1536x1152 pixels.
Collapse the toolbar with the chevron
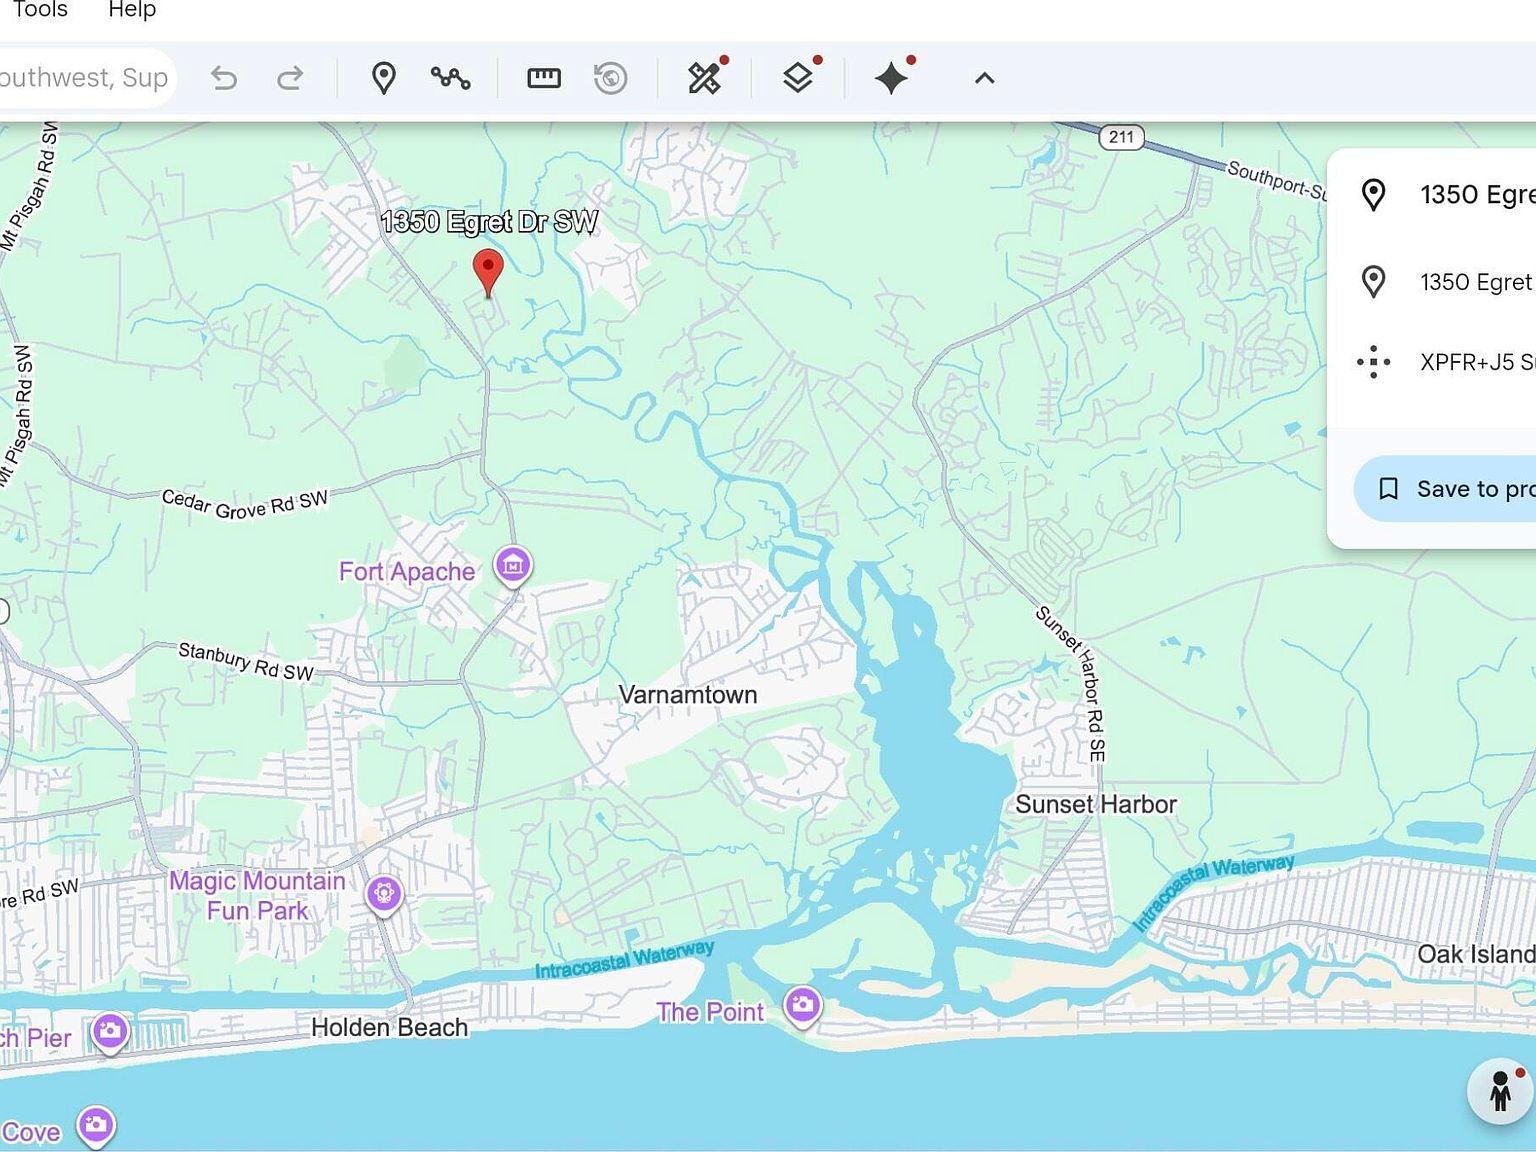point(984,77)
